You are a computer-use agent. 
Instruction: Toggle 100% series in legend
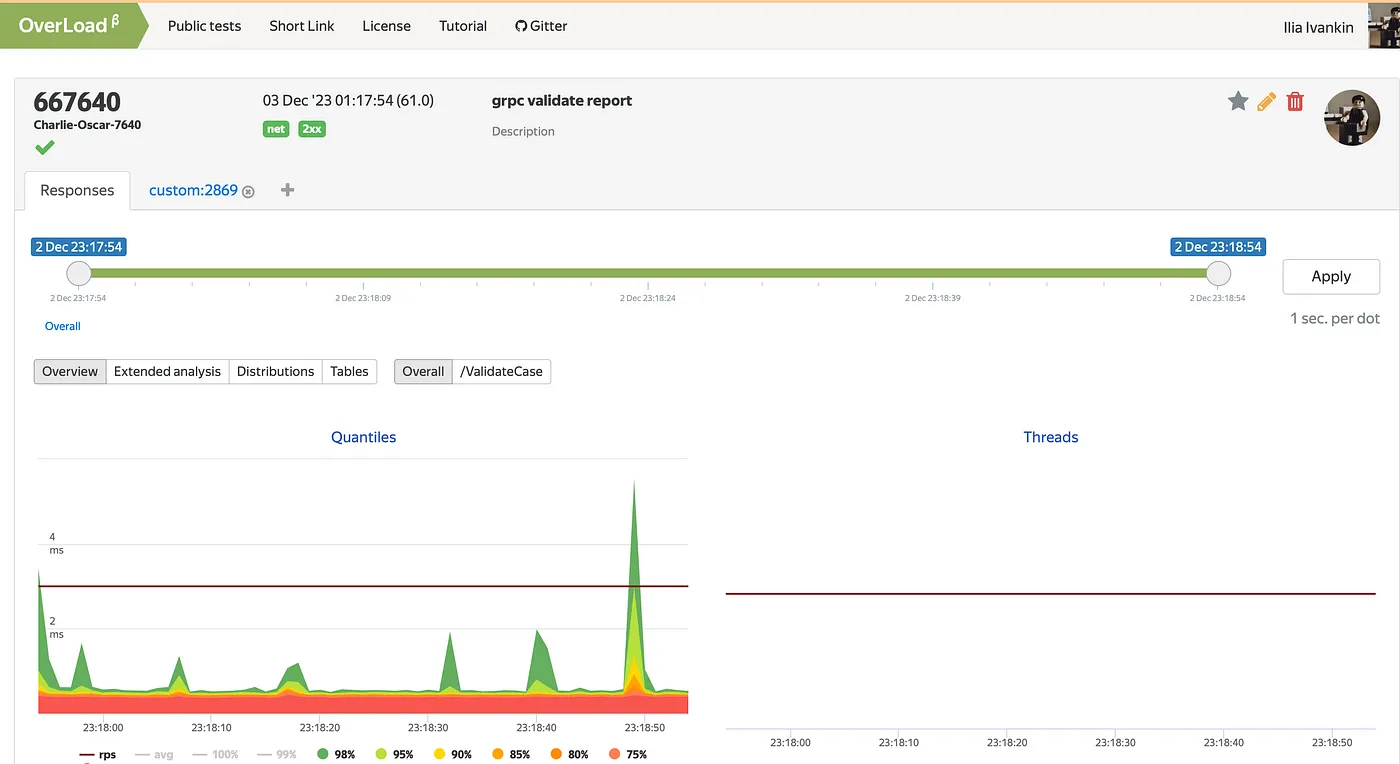tap(215, 754)
